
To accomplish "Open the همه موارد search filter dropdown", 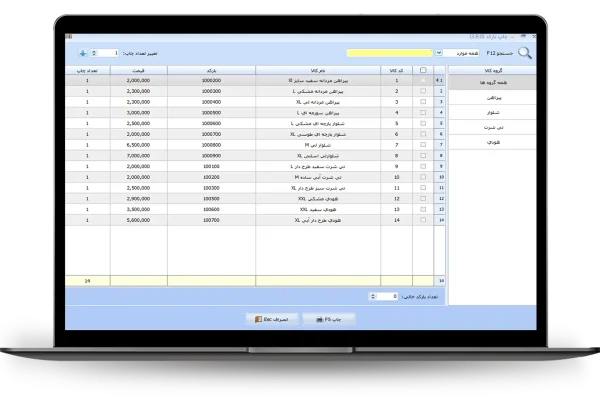I will 439,53.
